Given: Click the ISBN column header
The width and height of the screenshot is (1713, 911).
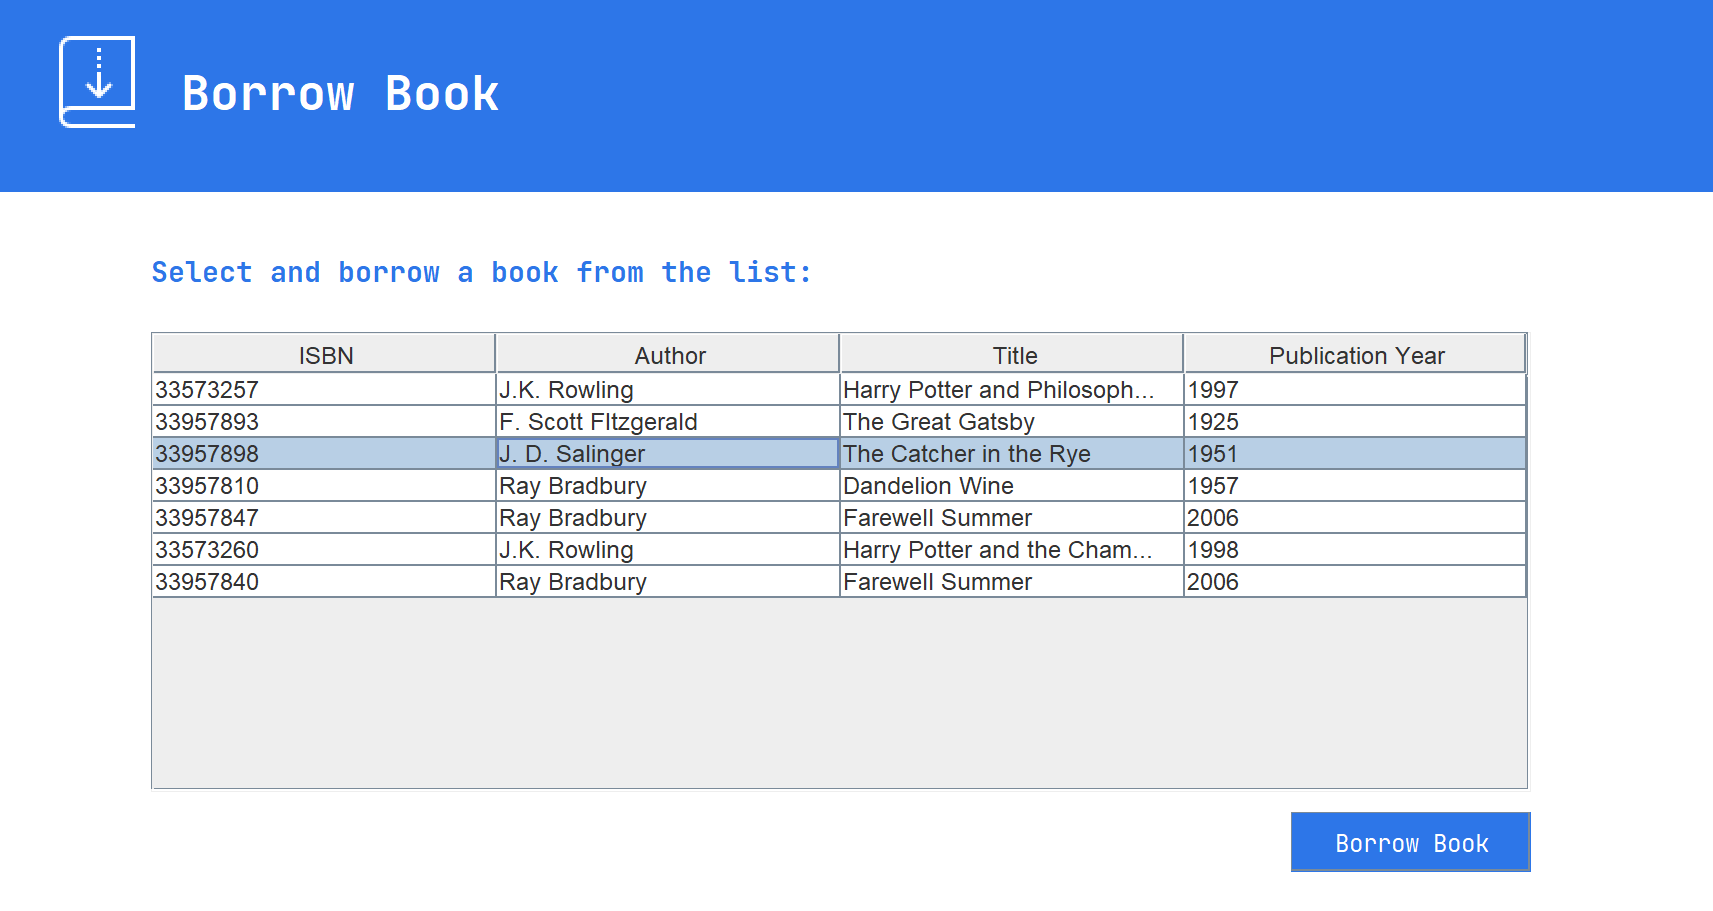Looking at the screenshot, I should coord(324,354).
